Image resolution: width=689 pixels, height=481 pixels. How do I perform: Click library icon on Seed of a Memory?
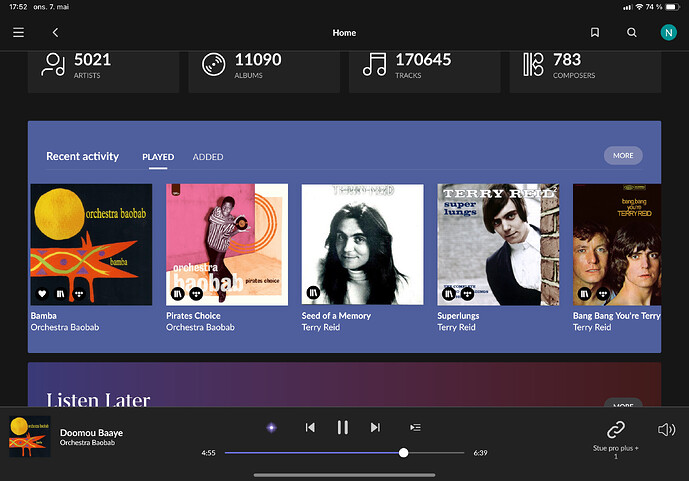pyautogui.click(x=313, y=293)
